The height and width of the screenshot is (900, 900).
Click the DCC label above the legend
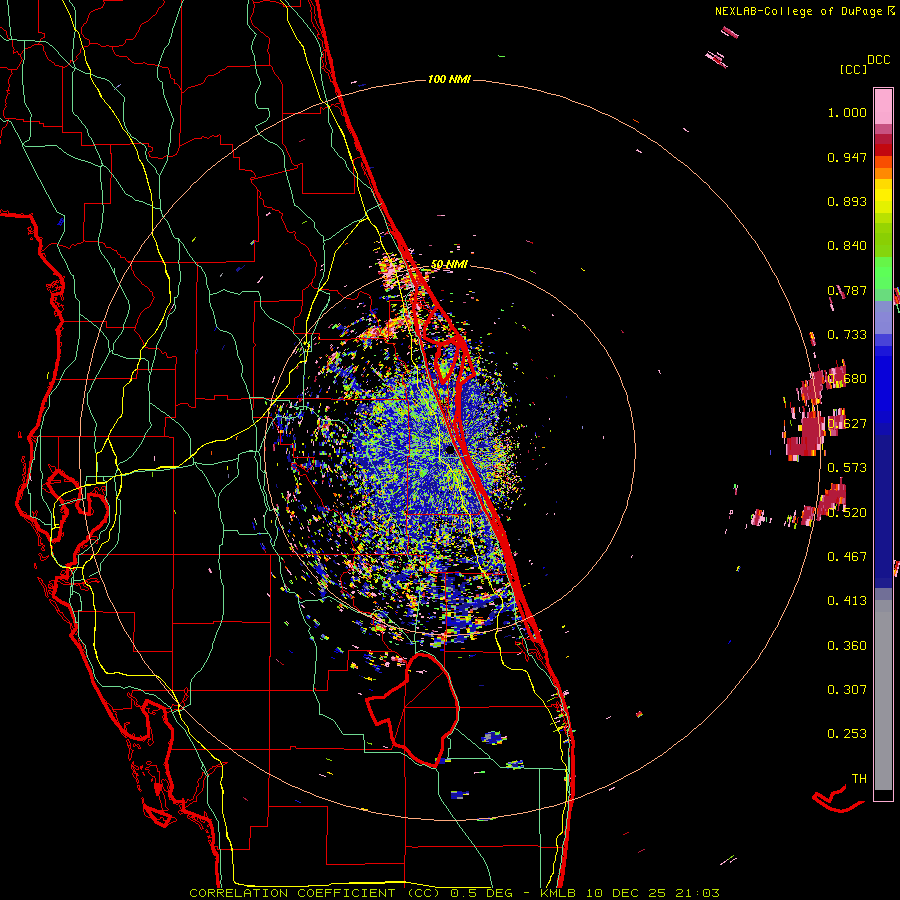[879, 60]
